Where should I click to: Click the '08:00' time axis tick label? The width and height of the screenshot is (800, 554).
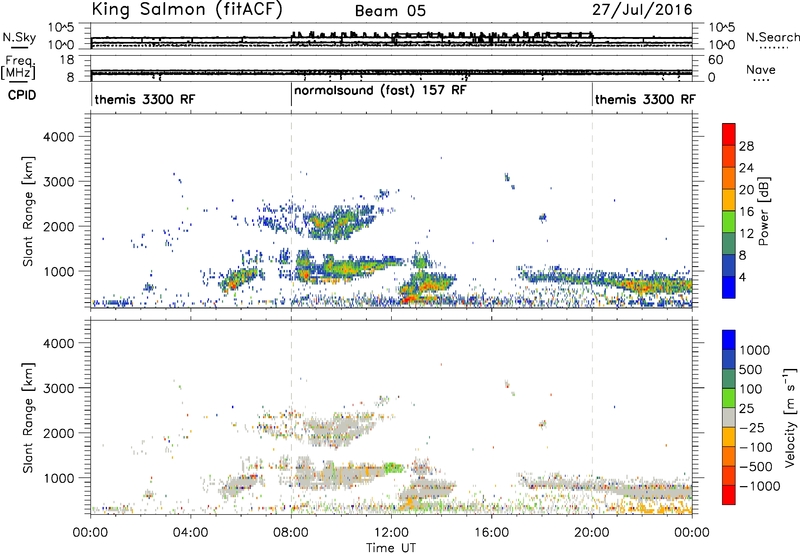(291, 533)
